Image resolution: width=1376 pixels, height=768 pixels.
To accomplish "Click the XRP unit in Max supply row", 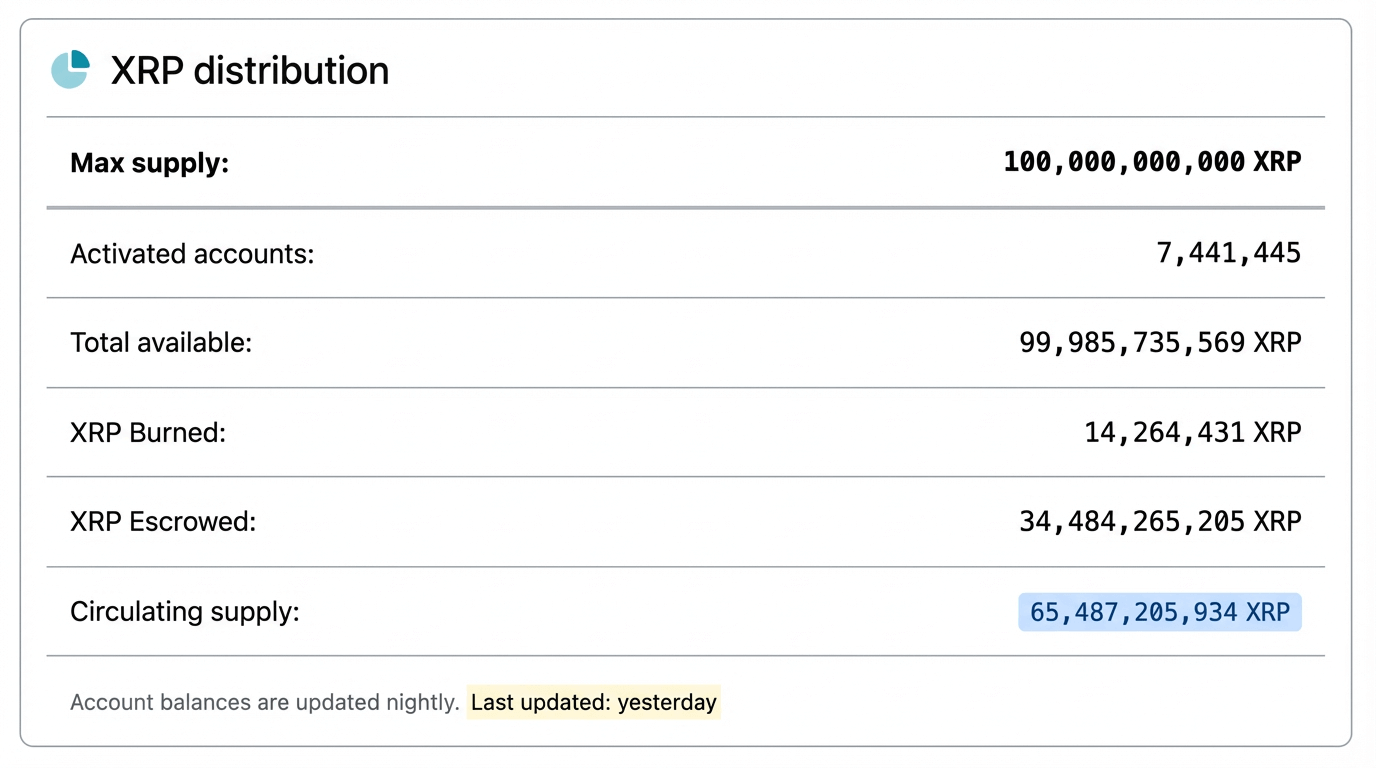I will click(1277, 162).
